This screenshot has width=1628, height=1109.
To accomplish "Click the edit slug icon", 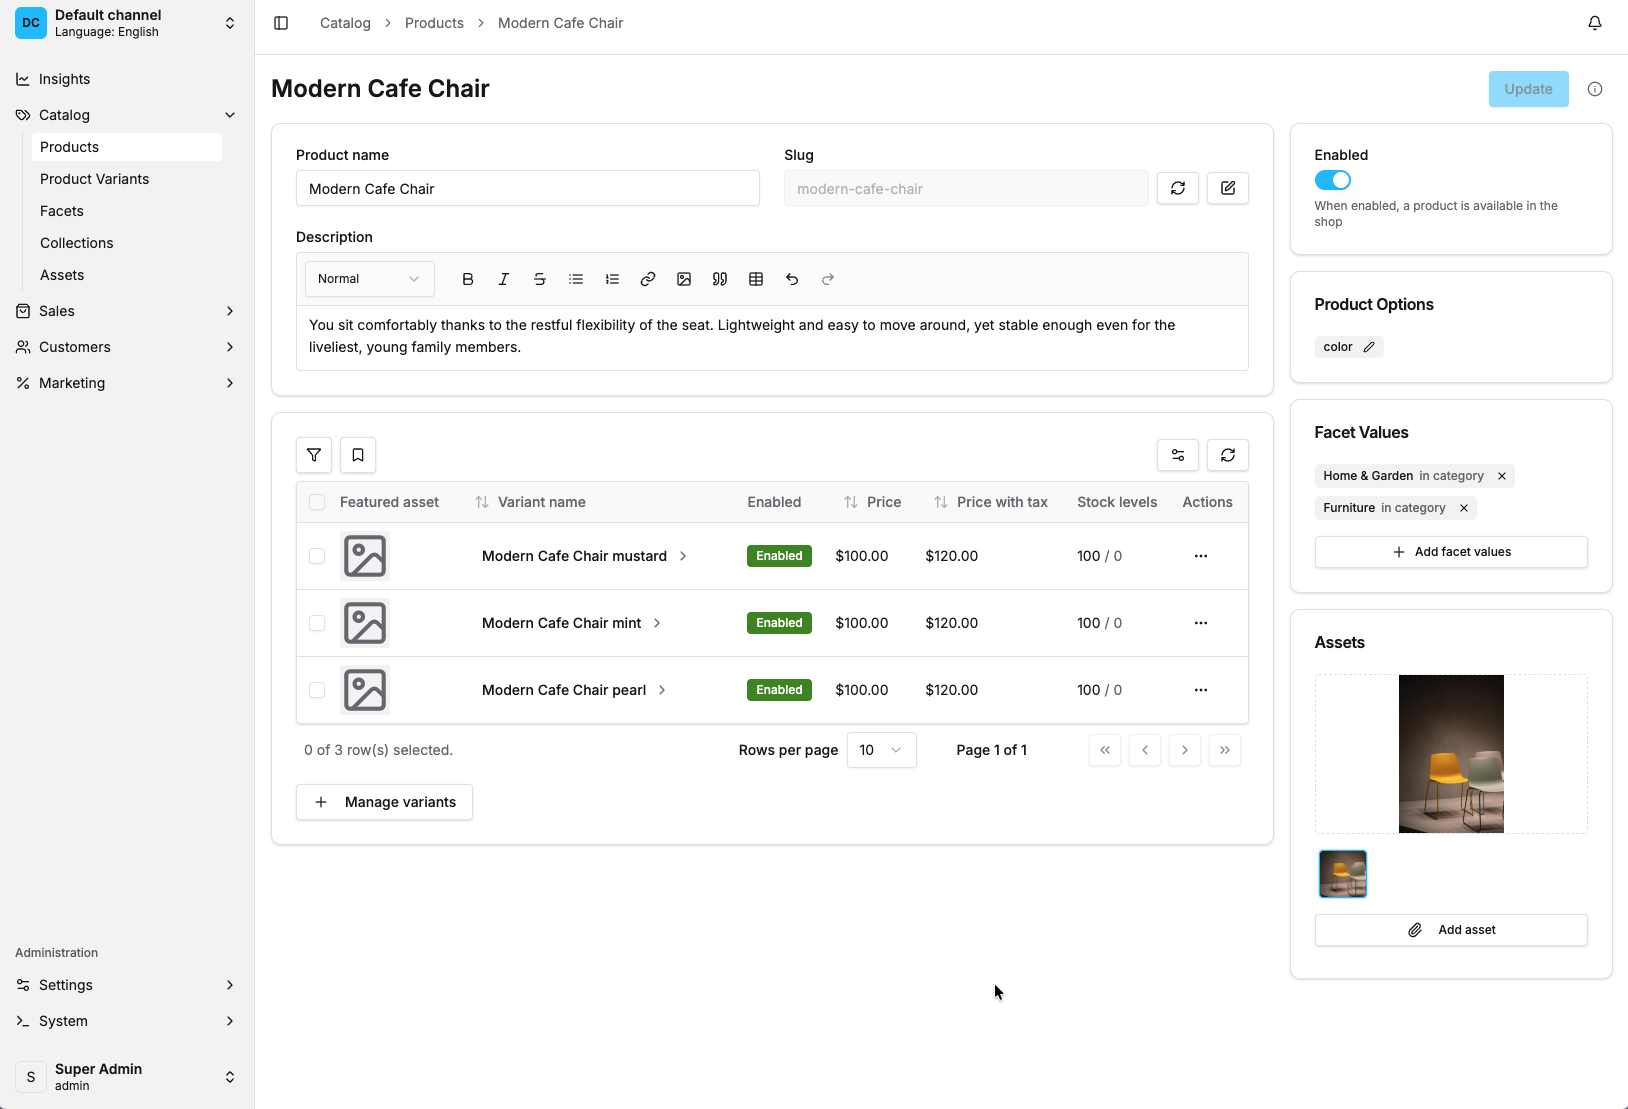I will click(x=1228, y=188).
